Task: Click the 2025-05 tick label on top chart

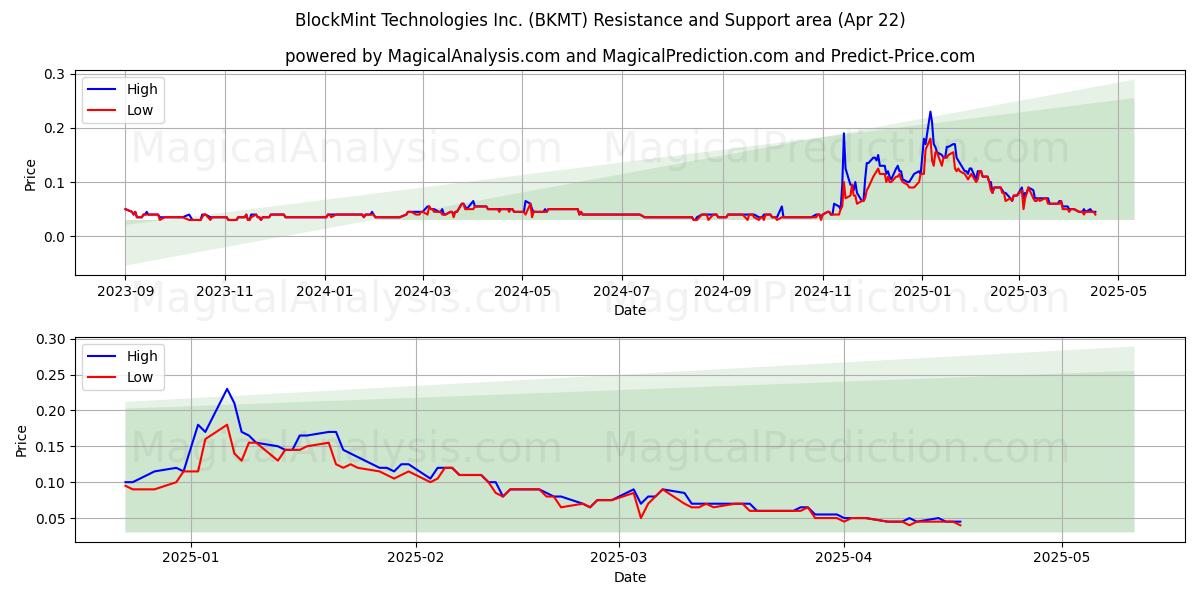Action: tap(1118, 291)
